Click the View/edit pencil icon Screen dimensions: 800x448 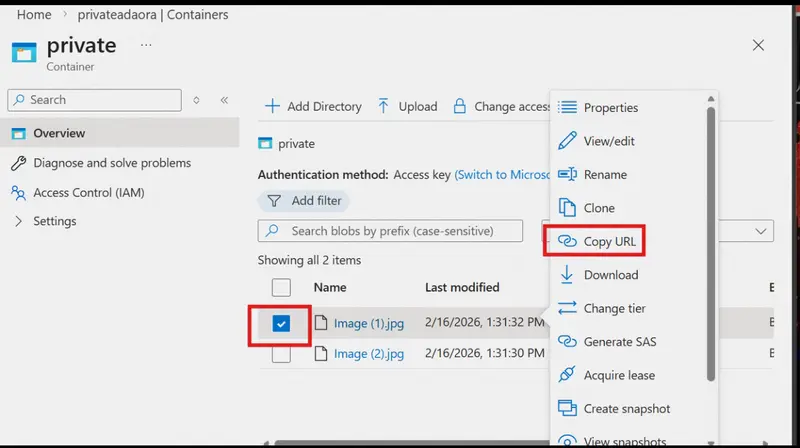567,140
